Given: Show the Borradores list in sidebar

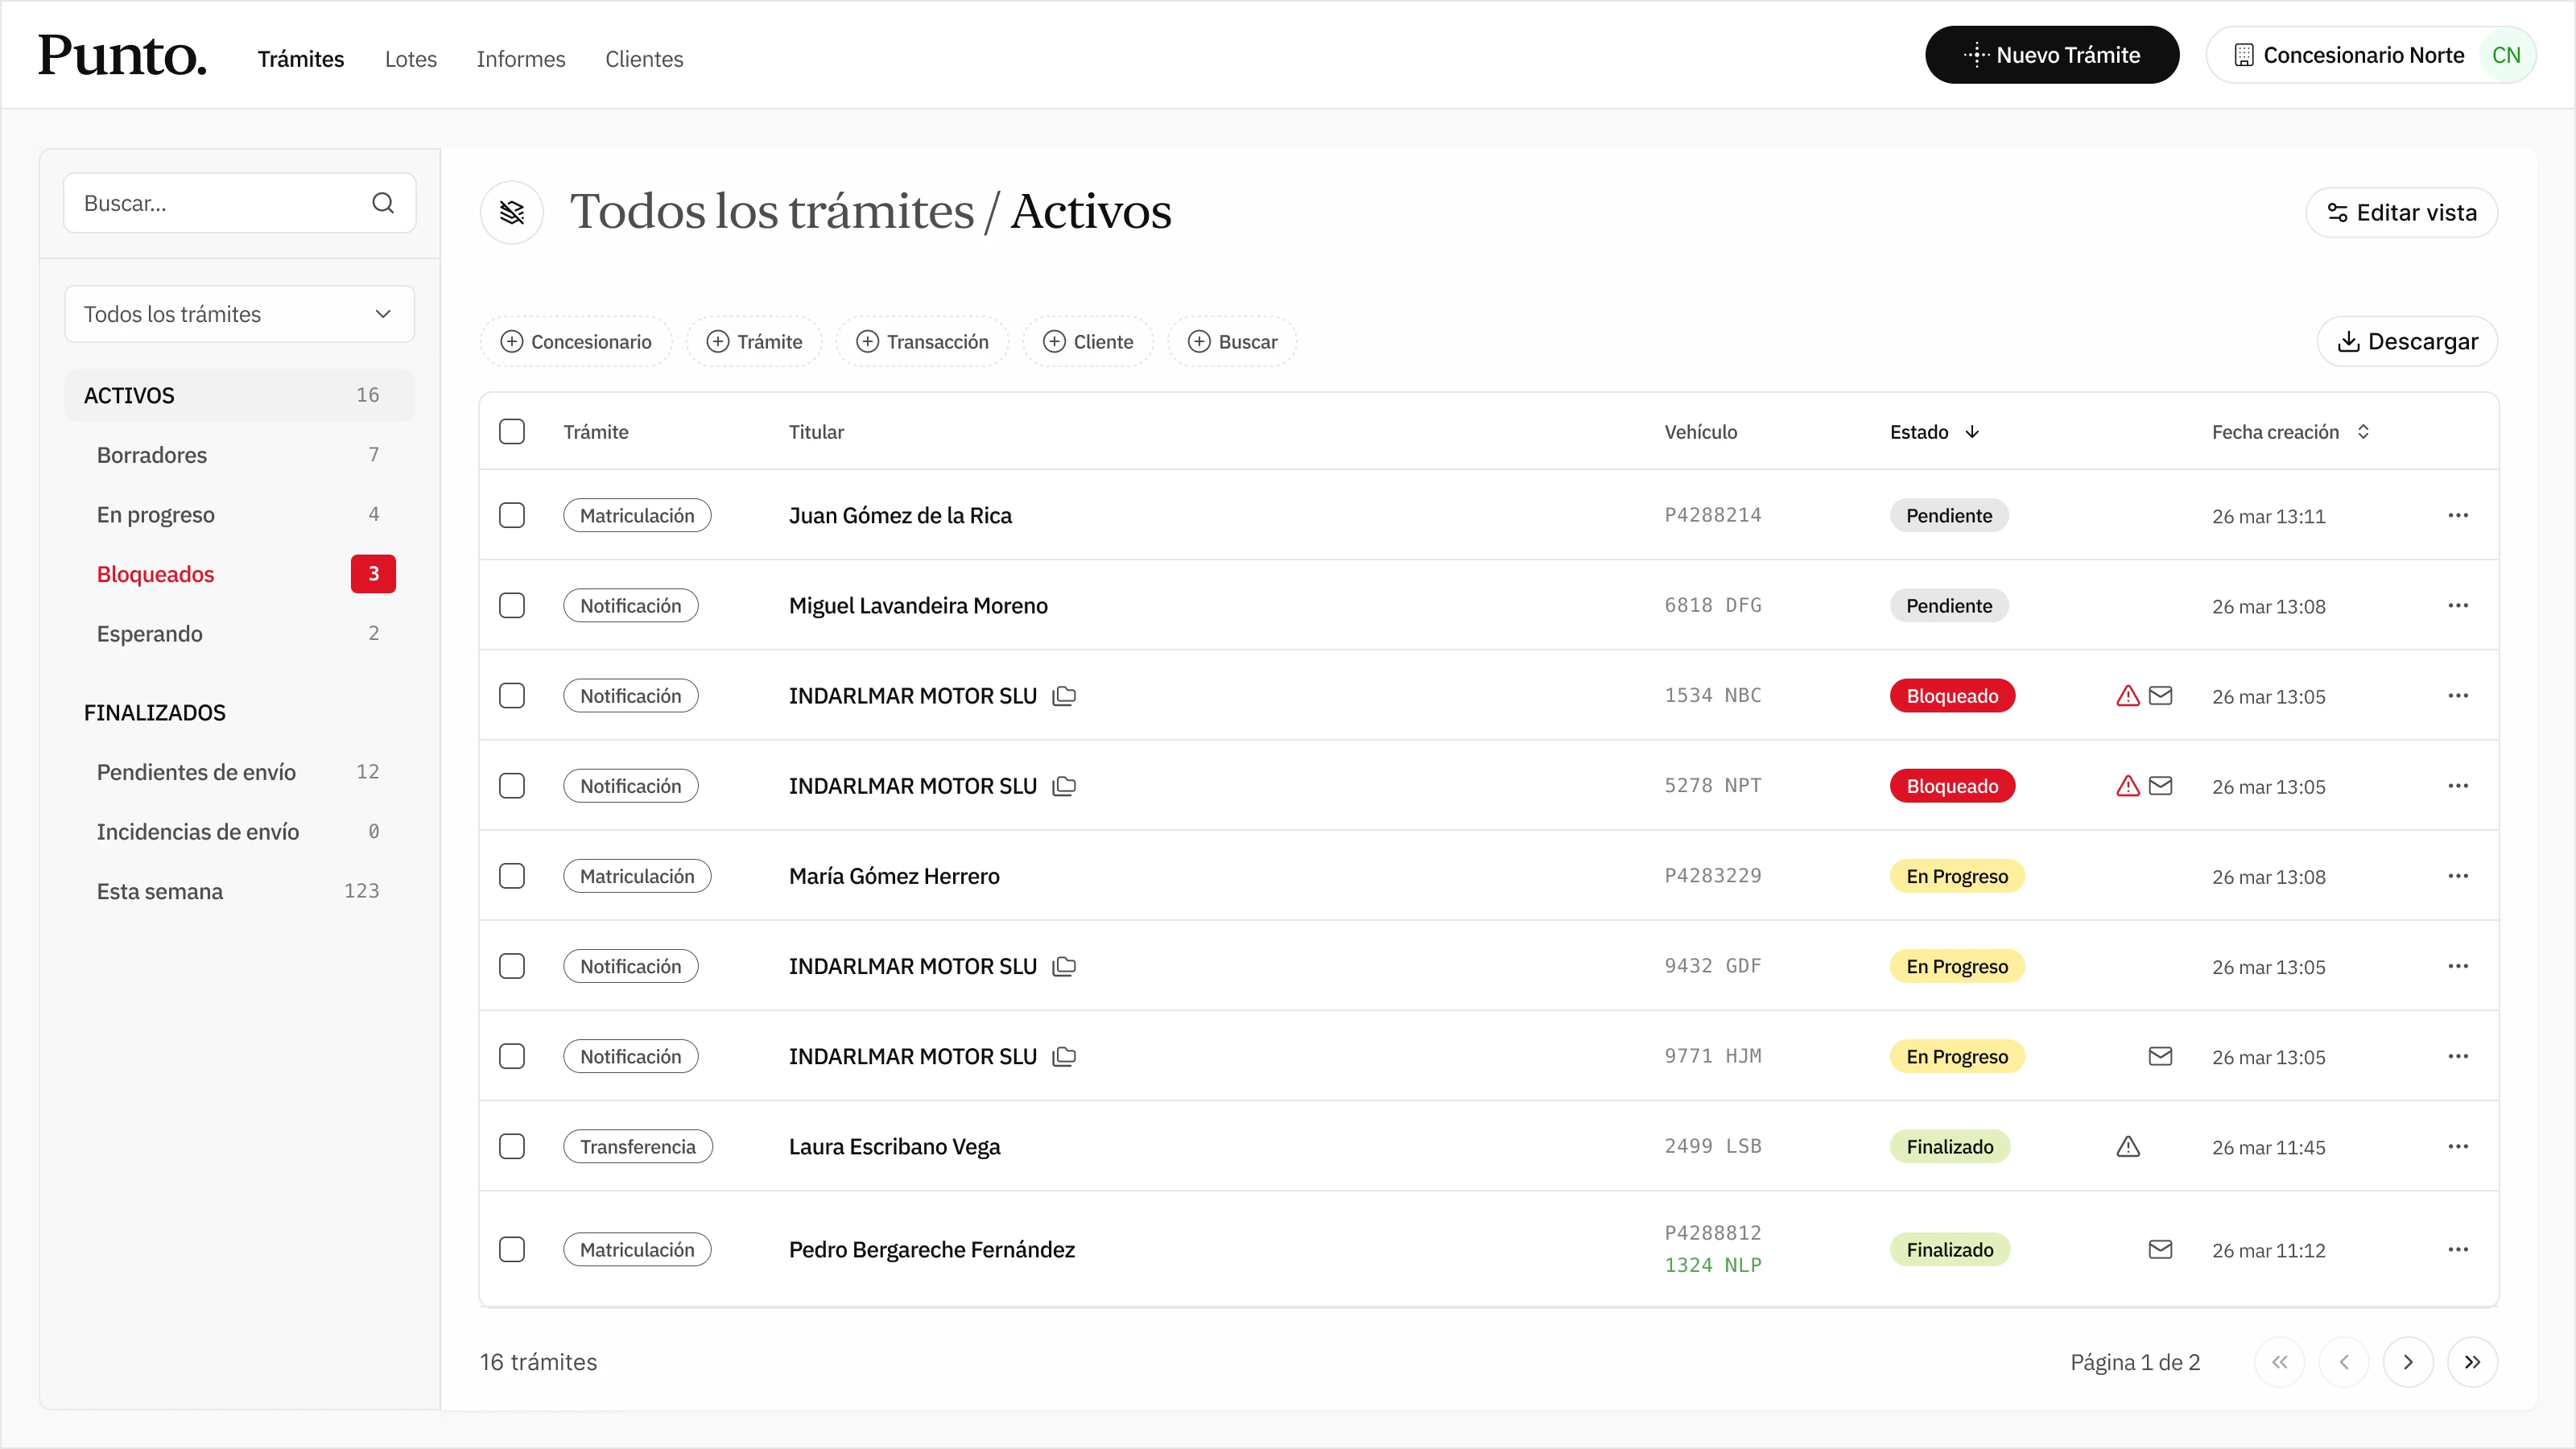Looking at the screenshot, I should (x=239, y=455).
